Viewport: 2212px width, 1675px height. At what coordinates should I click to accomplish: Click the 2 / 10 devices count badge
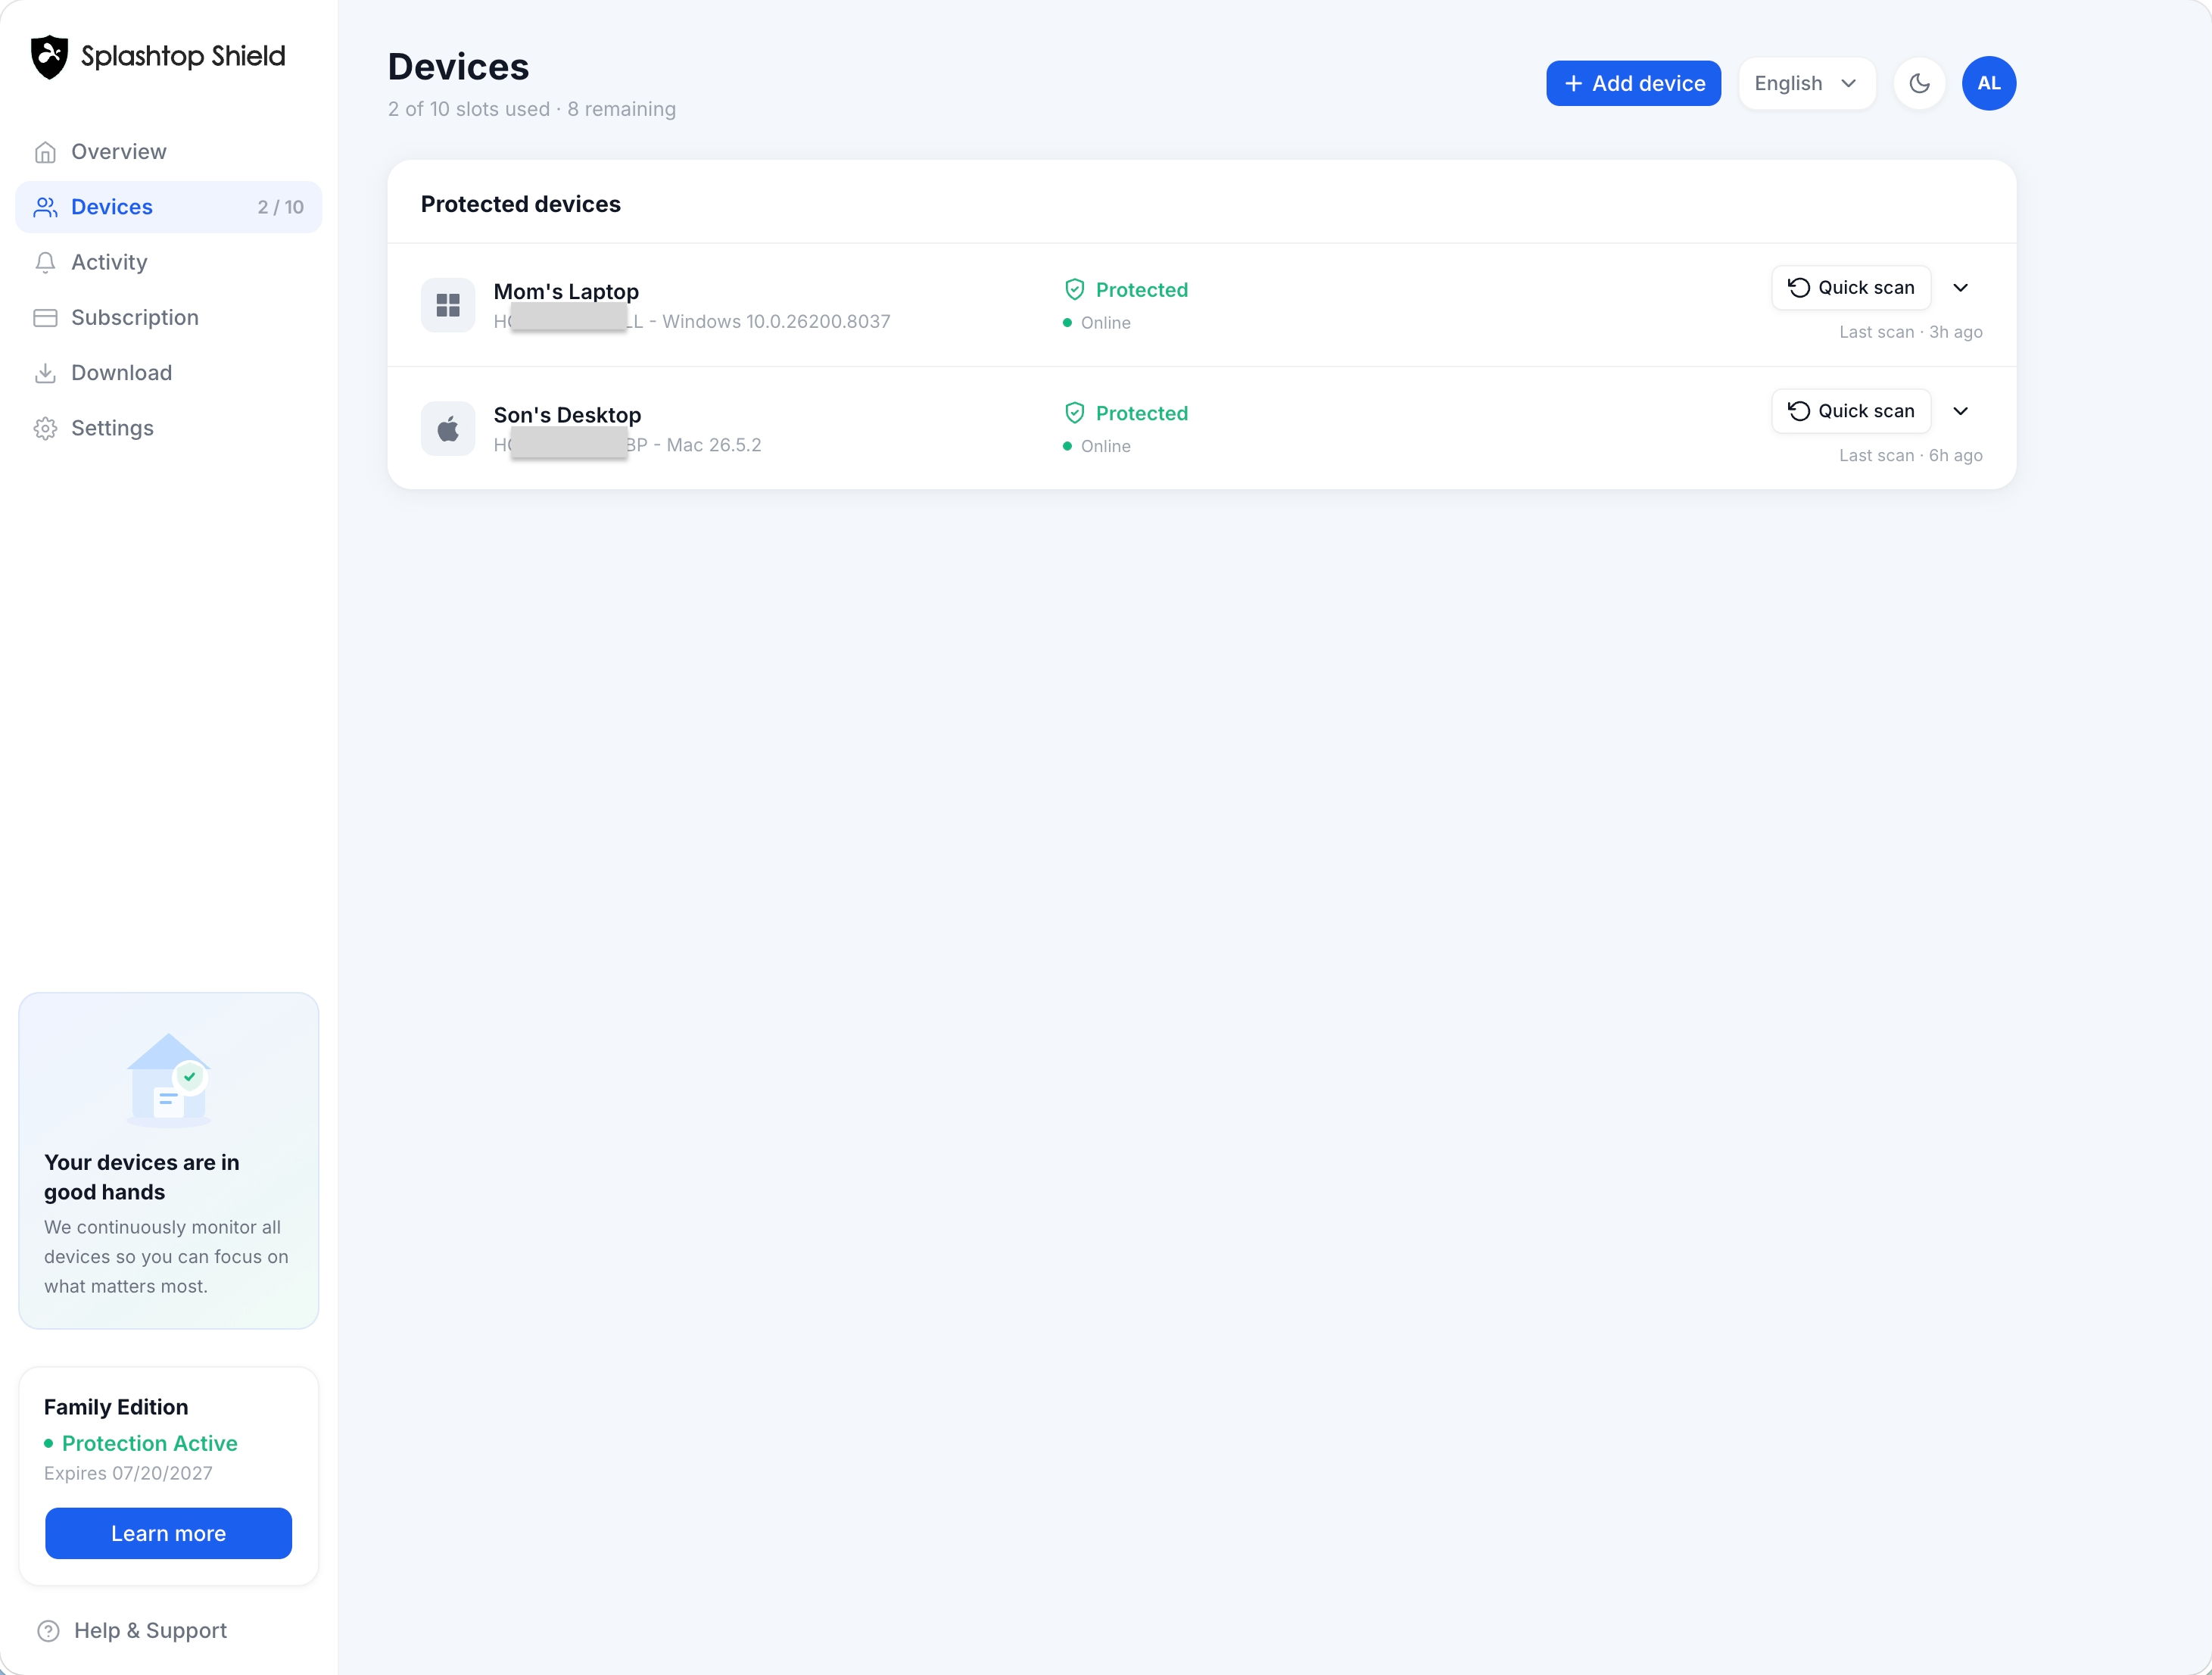[x=281, y=207]
